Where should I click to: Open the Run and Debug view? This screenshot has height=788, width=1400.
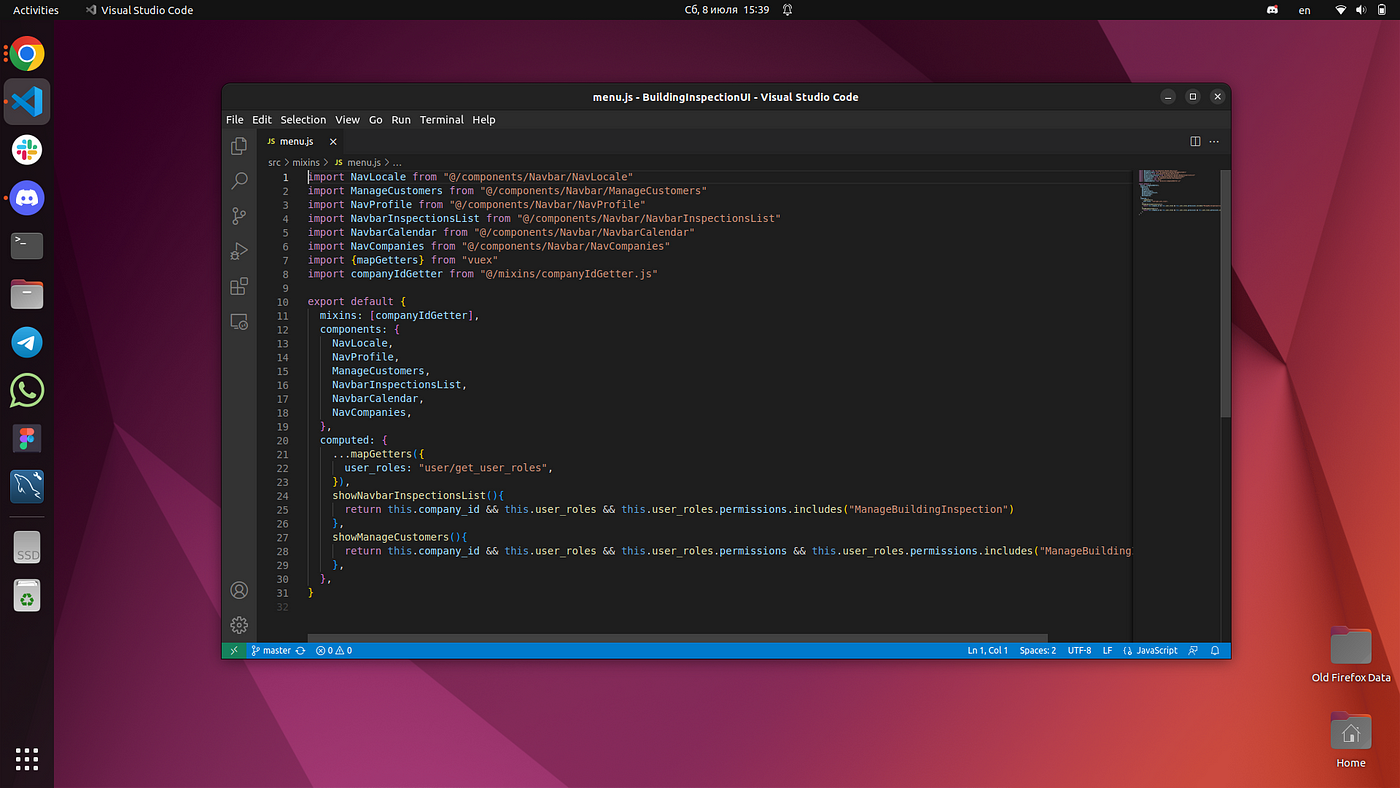239,251
